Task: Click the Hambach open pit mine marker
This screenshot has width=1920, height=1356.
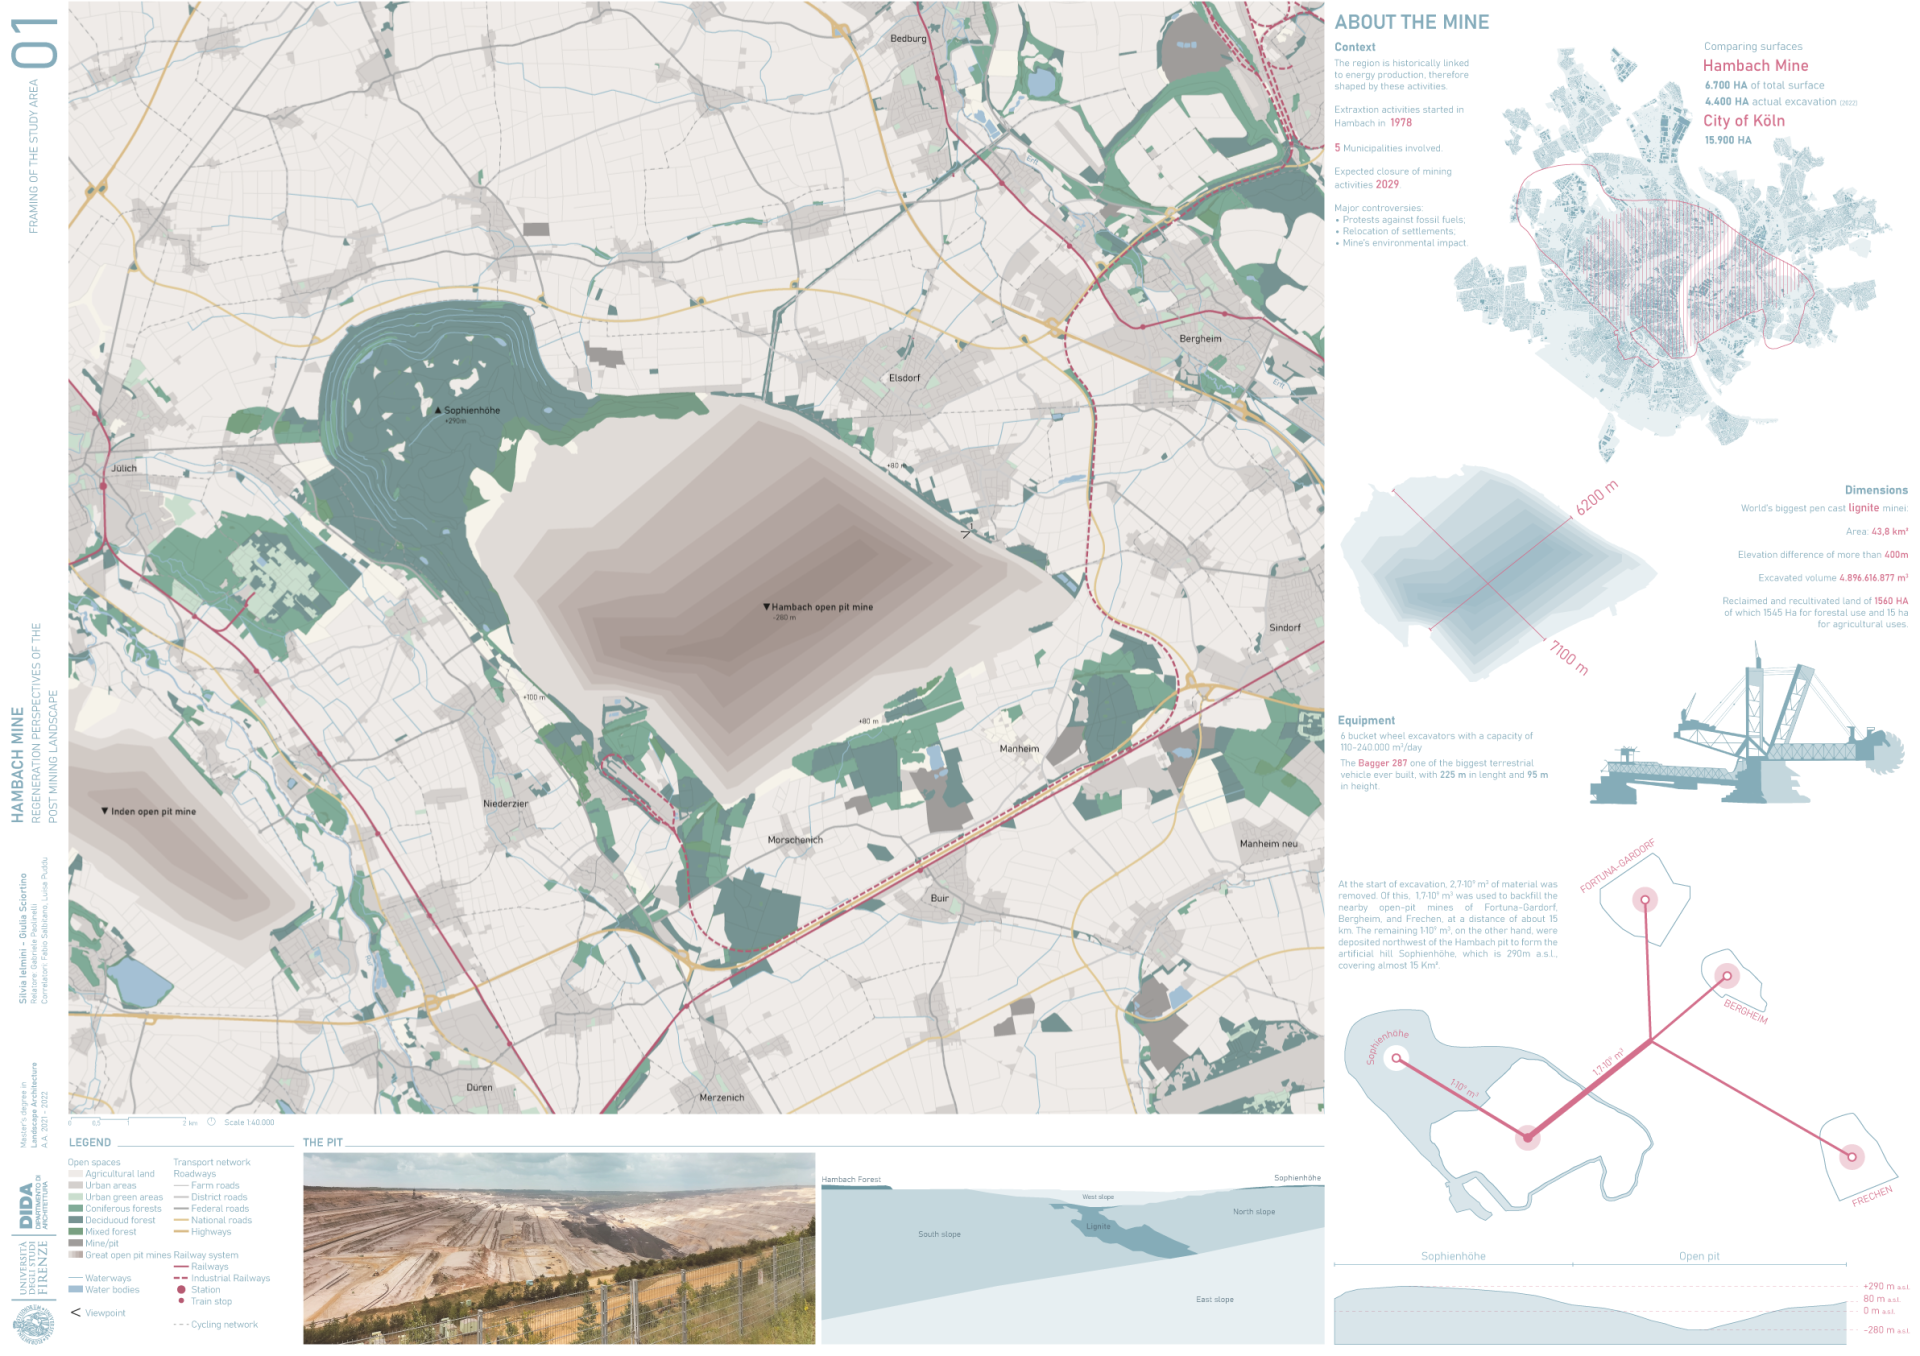Action: coord(766,607)
